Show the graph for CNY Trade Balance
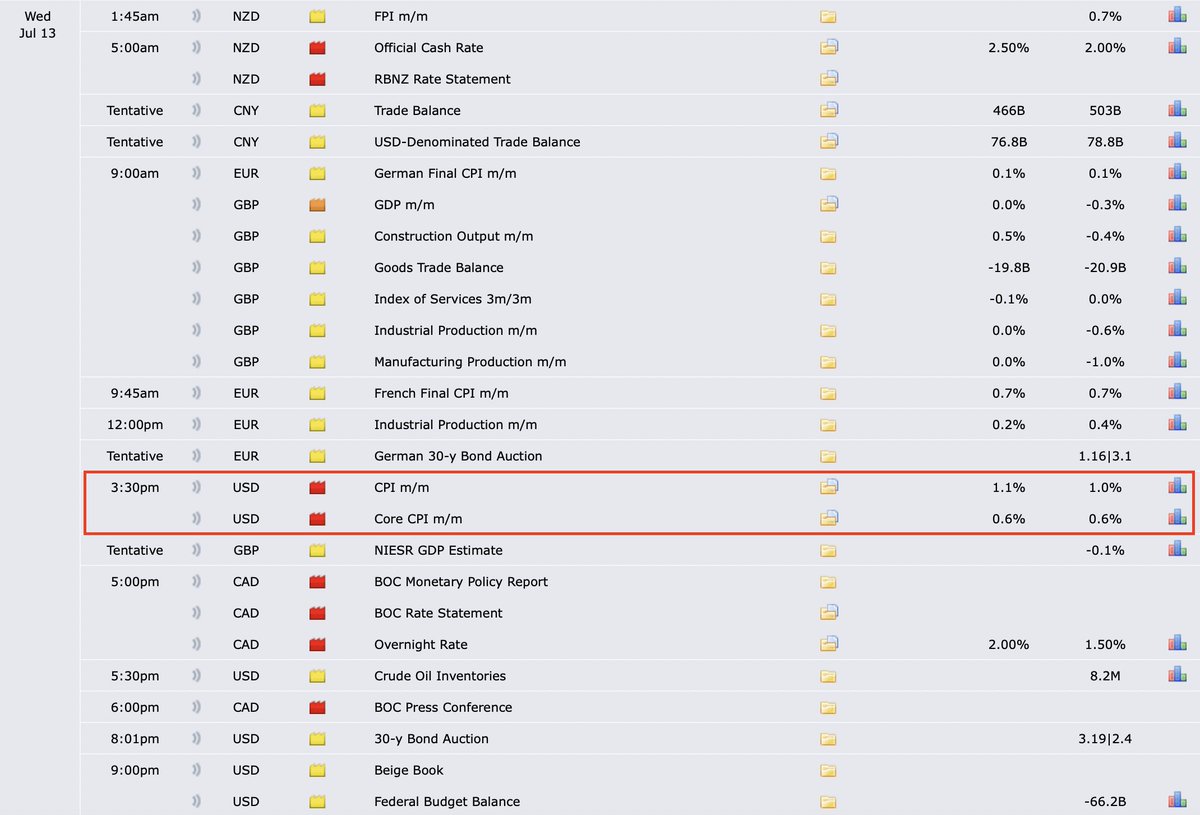 click(x=1177, y=110)
